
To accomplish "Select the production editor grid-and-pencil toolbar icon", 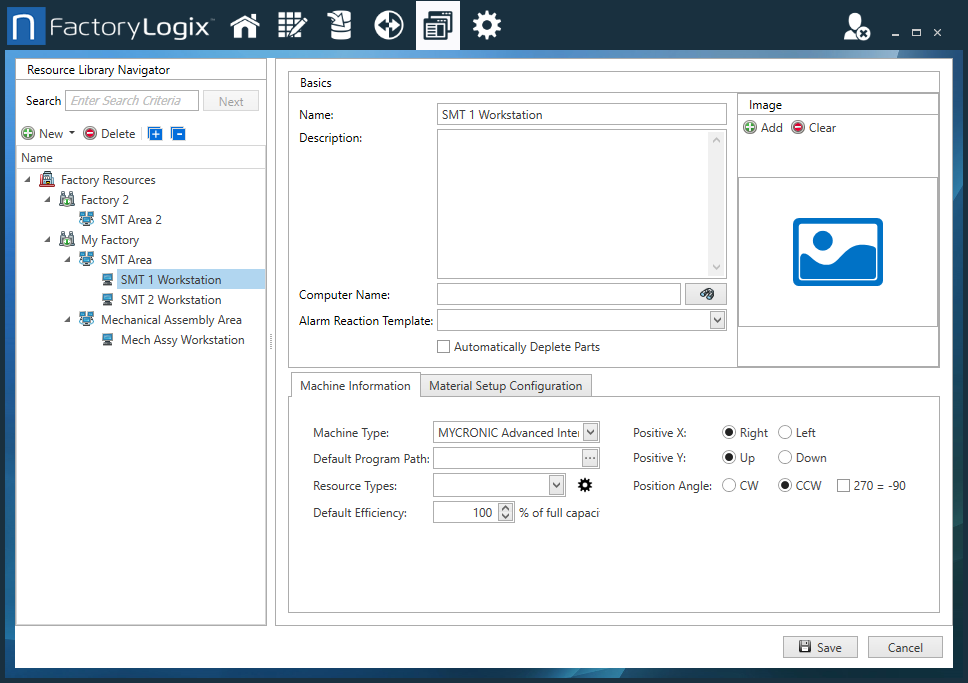I will (292, 25).
